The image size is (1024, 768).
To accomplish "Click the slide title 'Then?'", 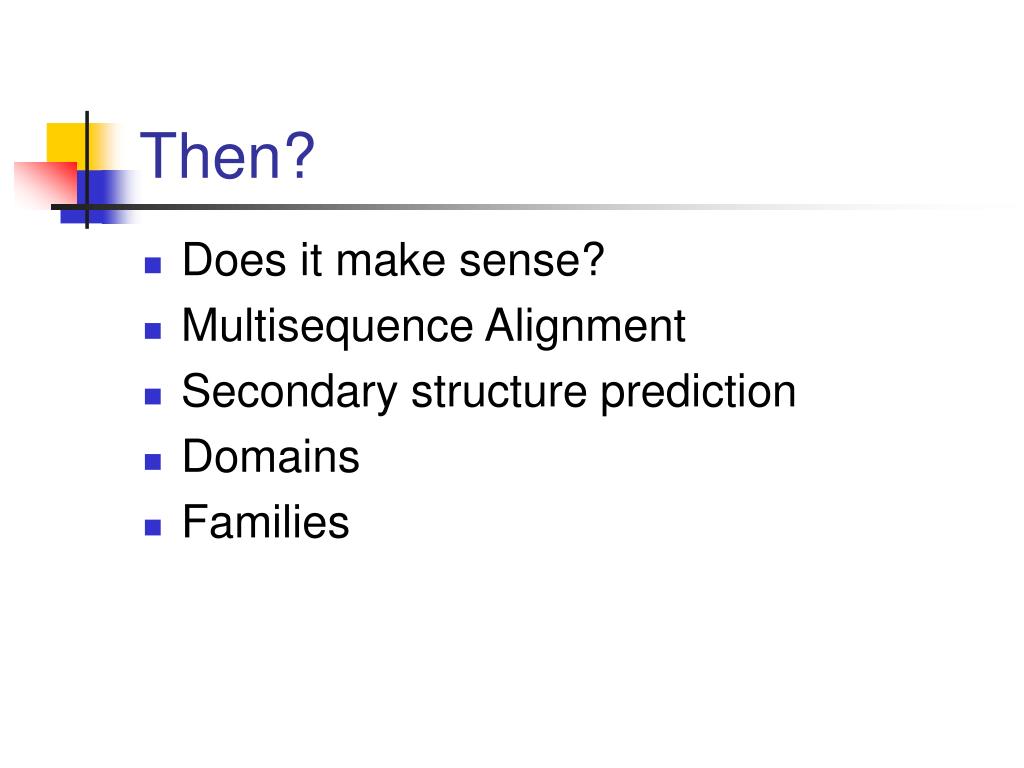I will coord(227,155).
